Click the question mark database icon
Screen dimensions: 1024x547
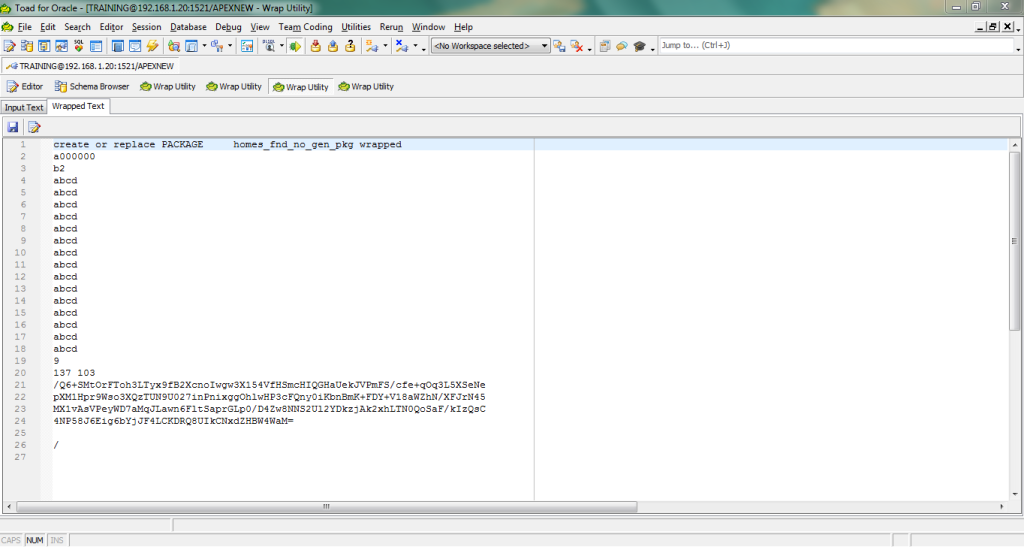(x=350, y=46)
